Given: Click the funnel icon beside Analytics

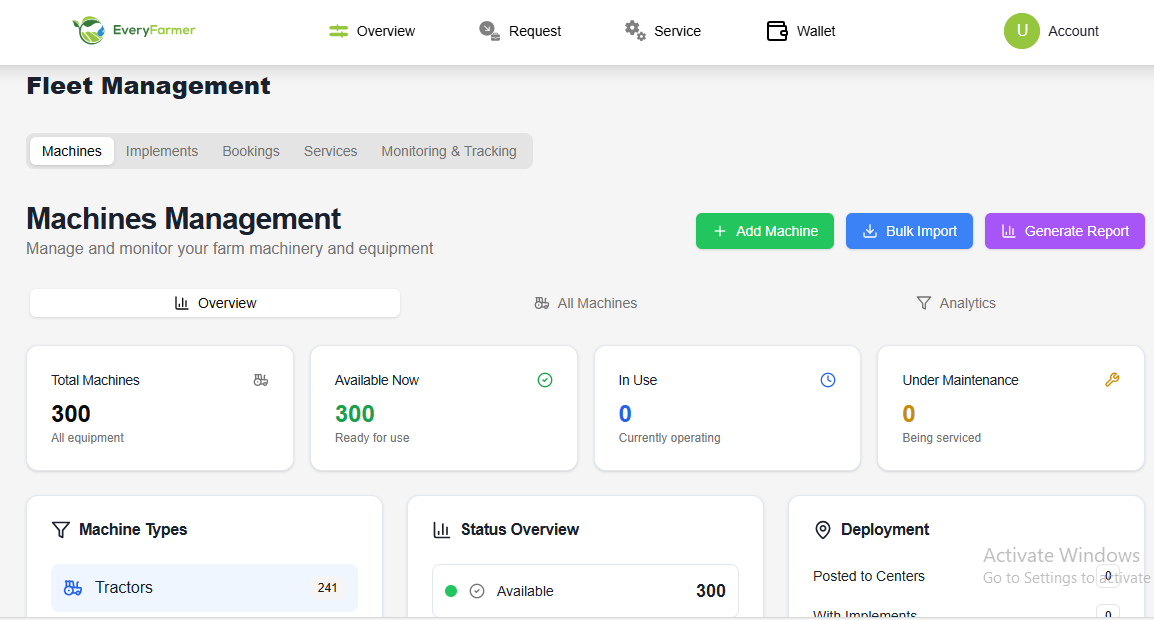Looking at the screenshot, I should (x=924, y=303).
